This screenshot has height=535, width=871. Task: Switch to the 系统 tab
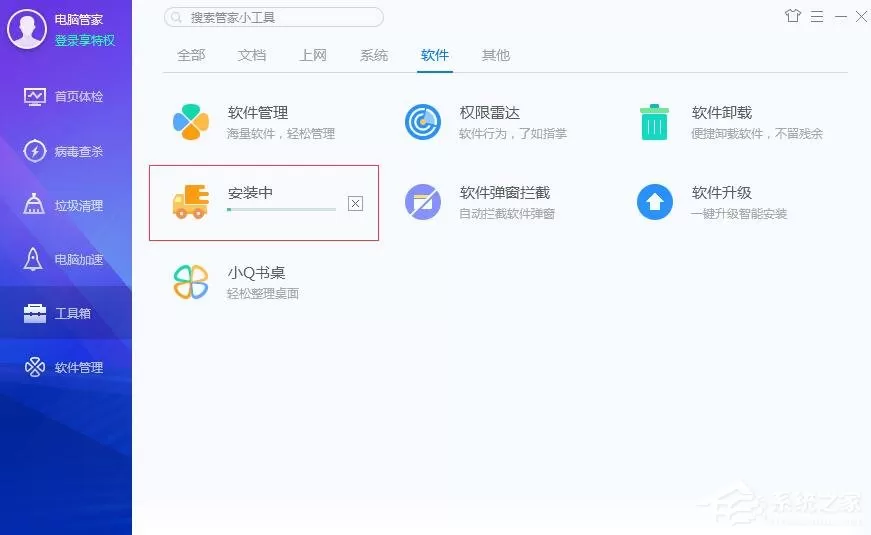374,55
